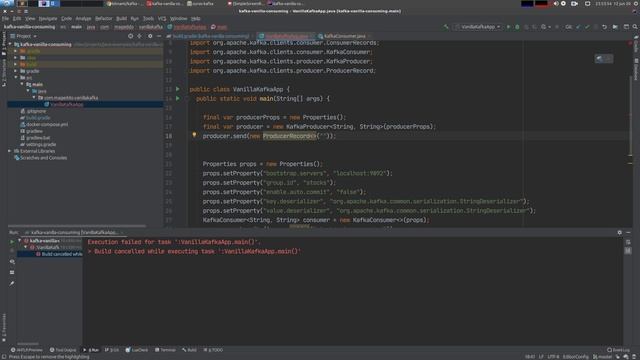The image size is (640, 360).
Task: Toggle tool window visibility with the bottom-left corner icon
Action: [4, 357]
